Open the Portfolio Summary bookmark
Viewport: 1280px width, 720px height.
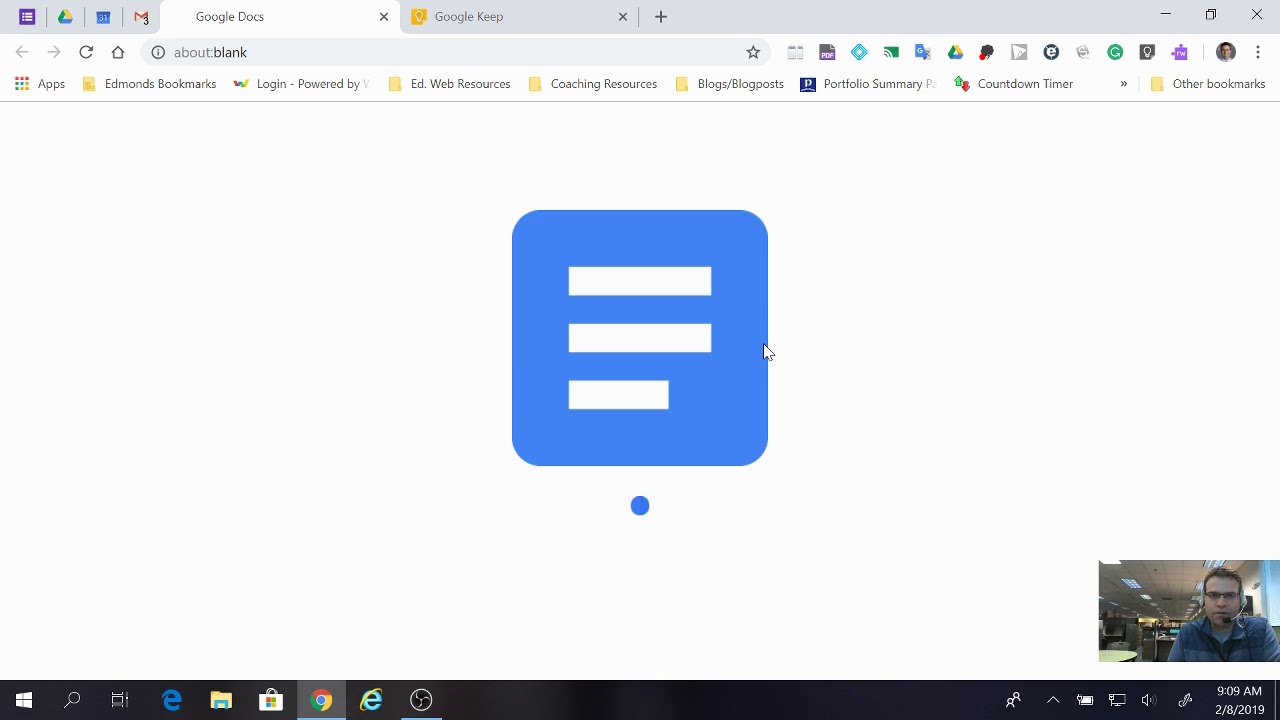click(868, 84)
